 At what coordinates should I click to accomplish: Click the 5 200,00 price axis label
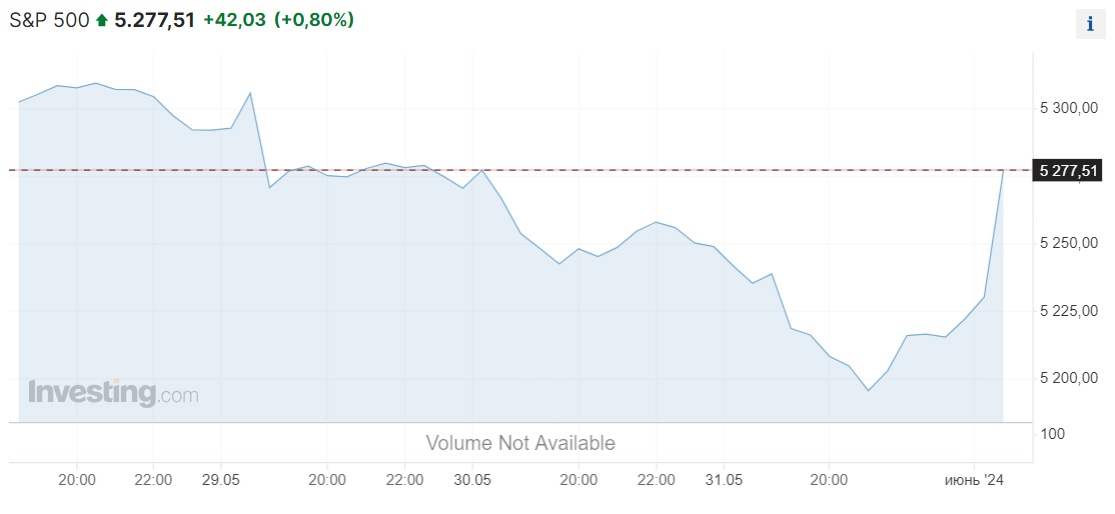click(1069, 378)
